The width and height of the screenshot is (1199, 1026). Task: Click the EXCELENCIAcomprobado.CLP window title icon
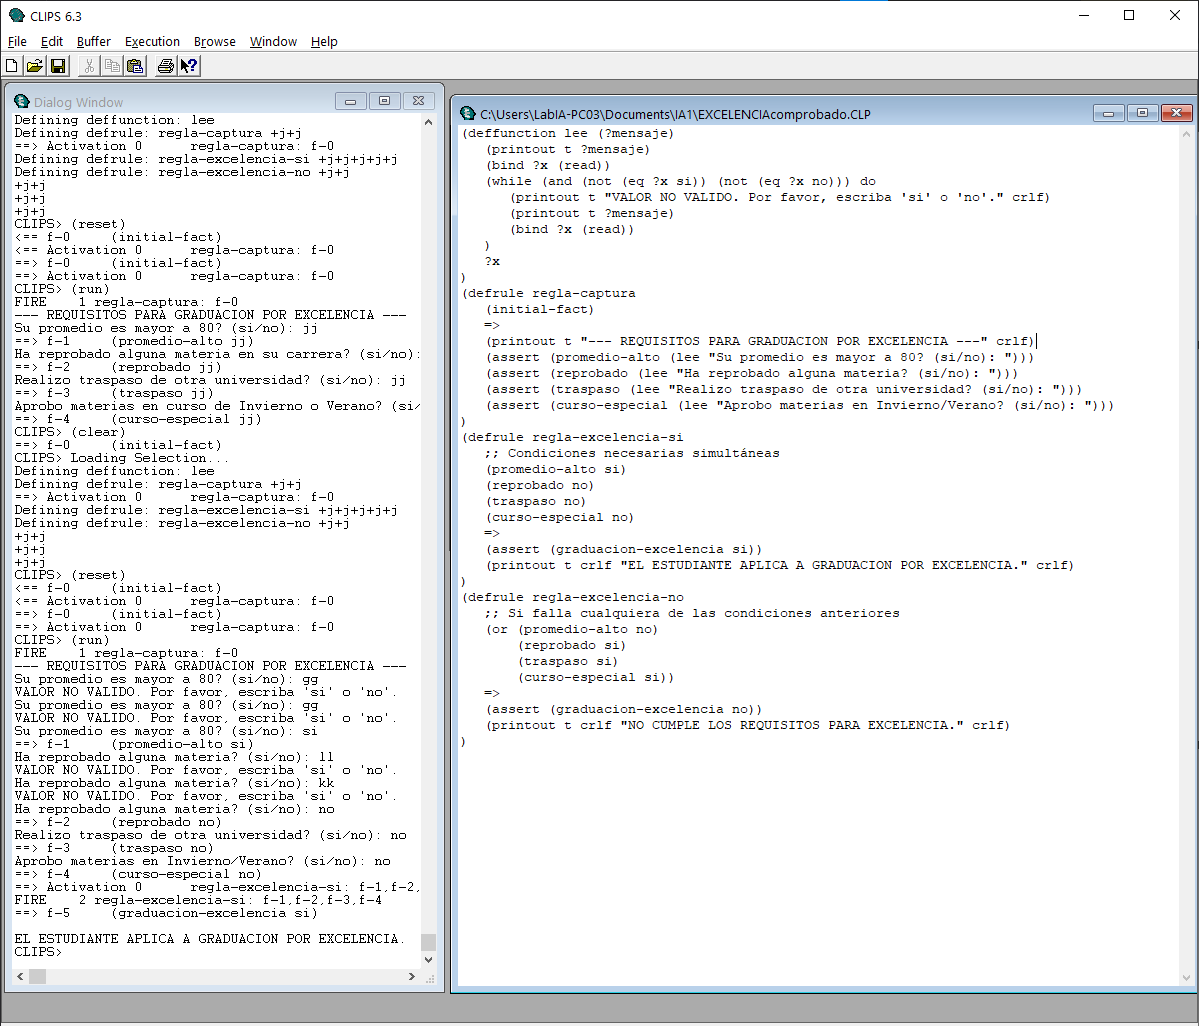coord(468,114)
